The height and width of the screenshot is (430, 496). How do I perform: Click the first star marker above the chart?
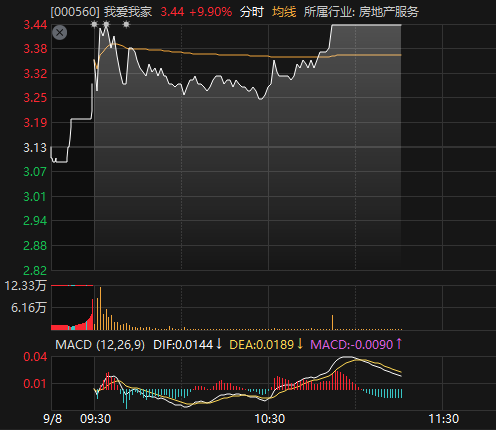(94, 24)
